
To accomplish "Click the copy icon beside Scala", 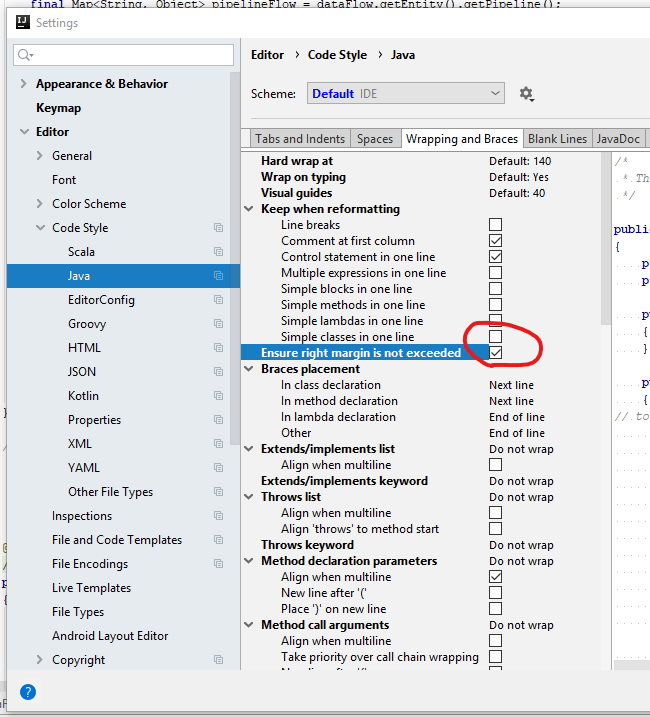I will point(219,251).
